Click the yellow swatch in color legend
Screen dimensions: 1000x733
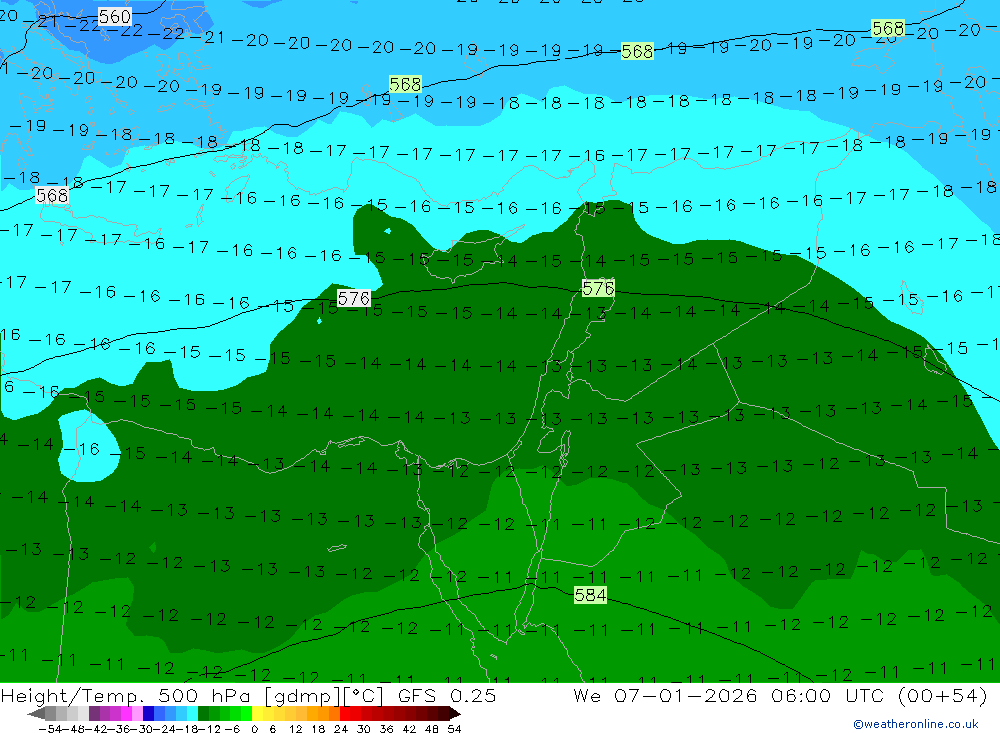pos(257,713)
